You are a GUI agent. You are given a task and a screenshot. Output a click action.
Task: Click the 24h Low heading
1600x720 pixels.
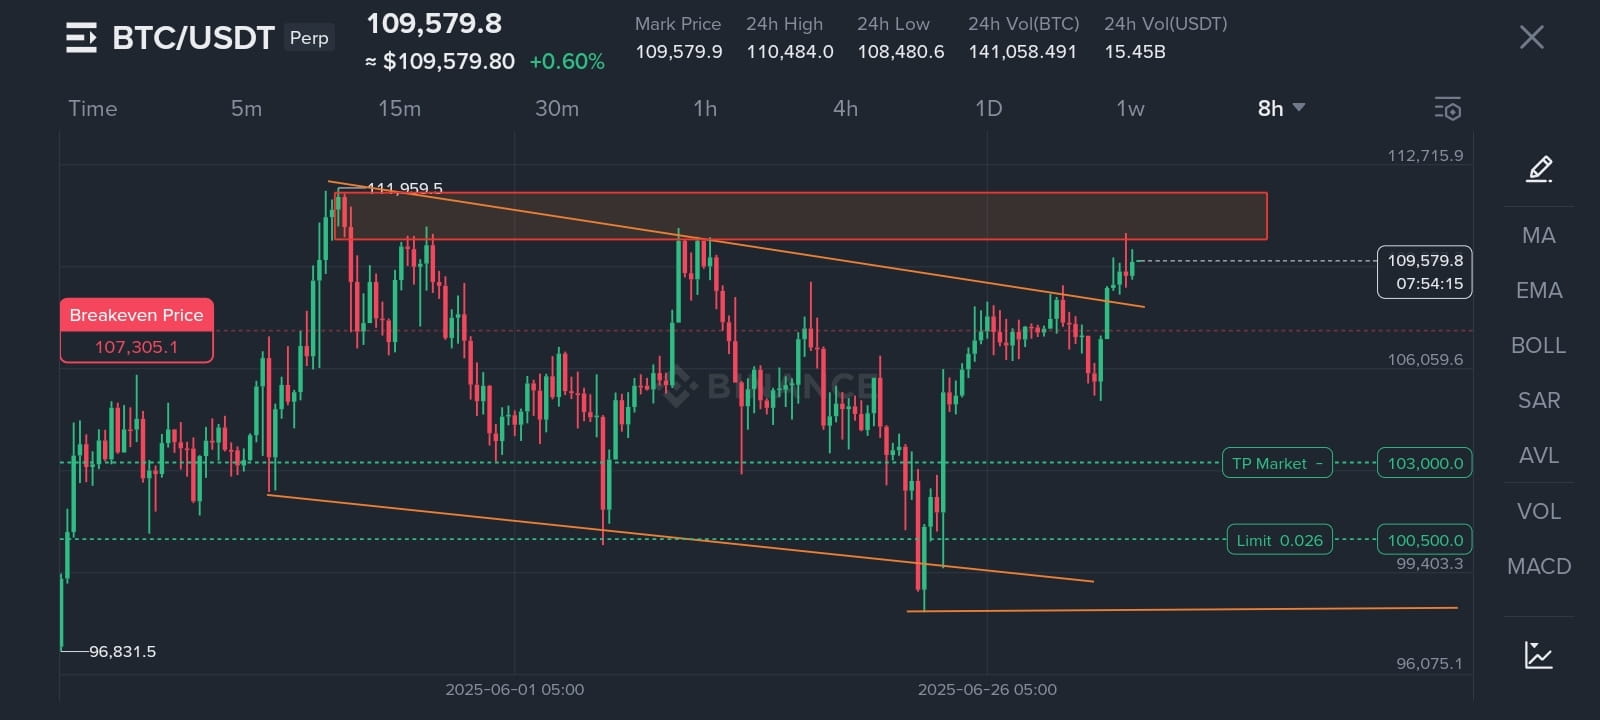coord(893,24)
